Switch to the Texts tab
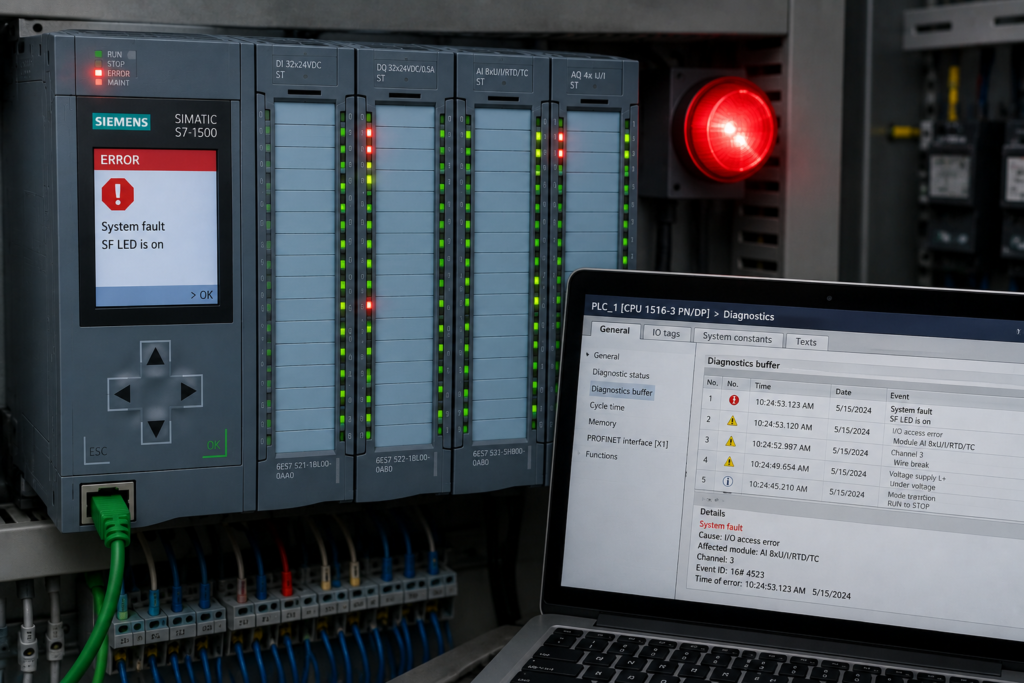The width and height of the screenshot is (1024, 683). pyautogui.click(x=806, y=342)
